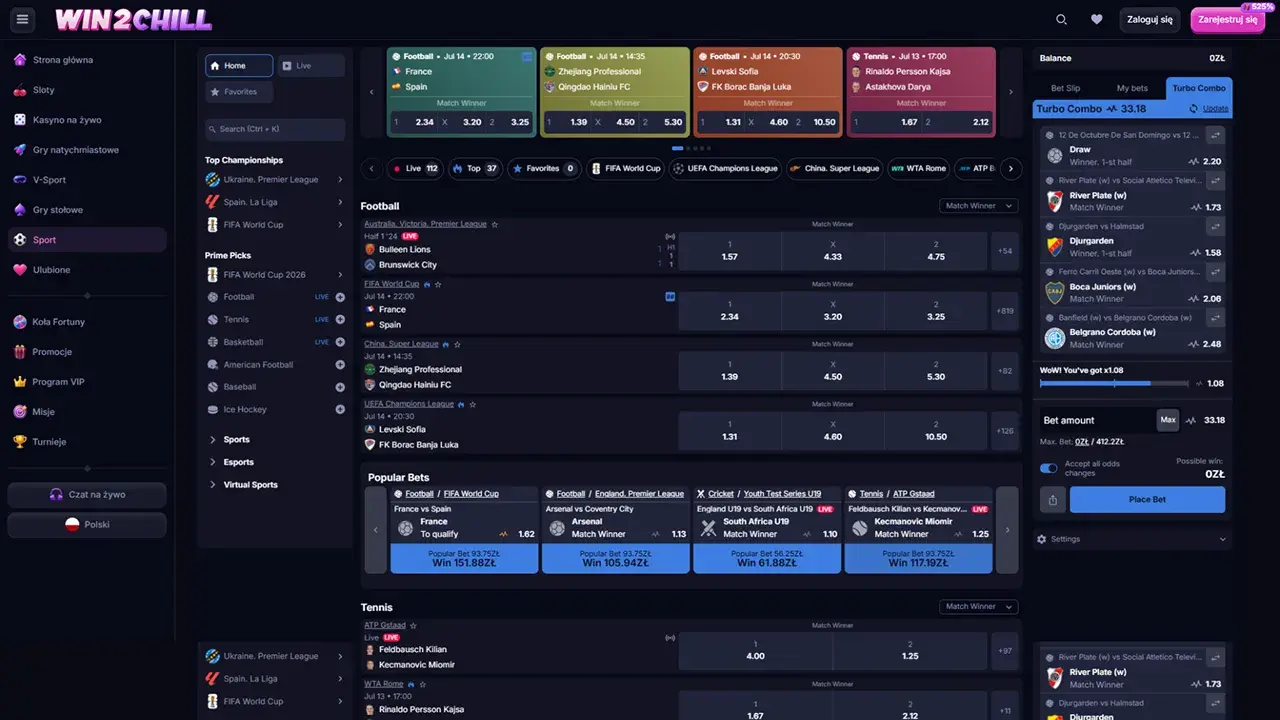
Task: Open the France vs Spain featured match card
Action: point(462,92)
